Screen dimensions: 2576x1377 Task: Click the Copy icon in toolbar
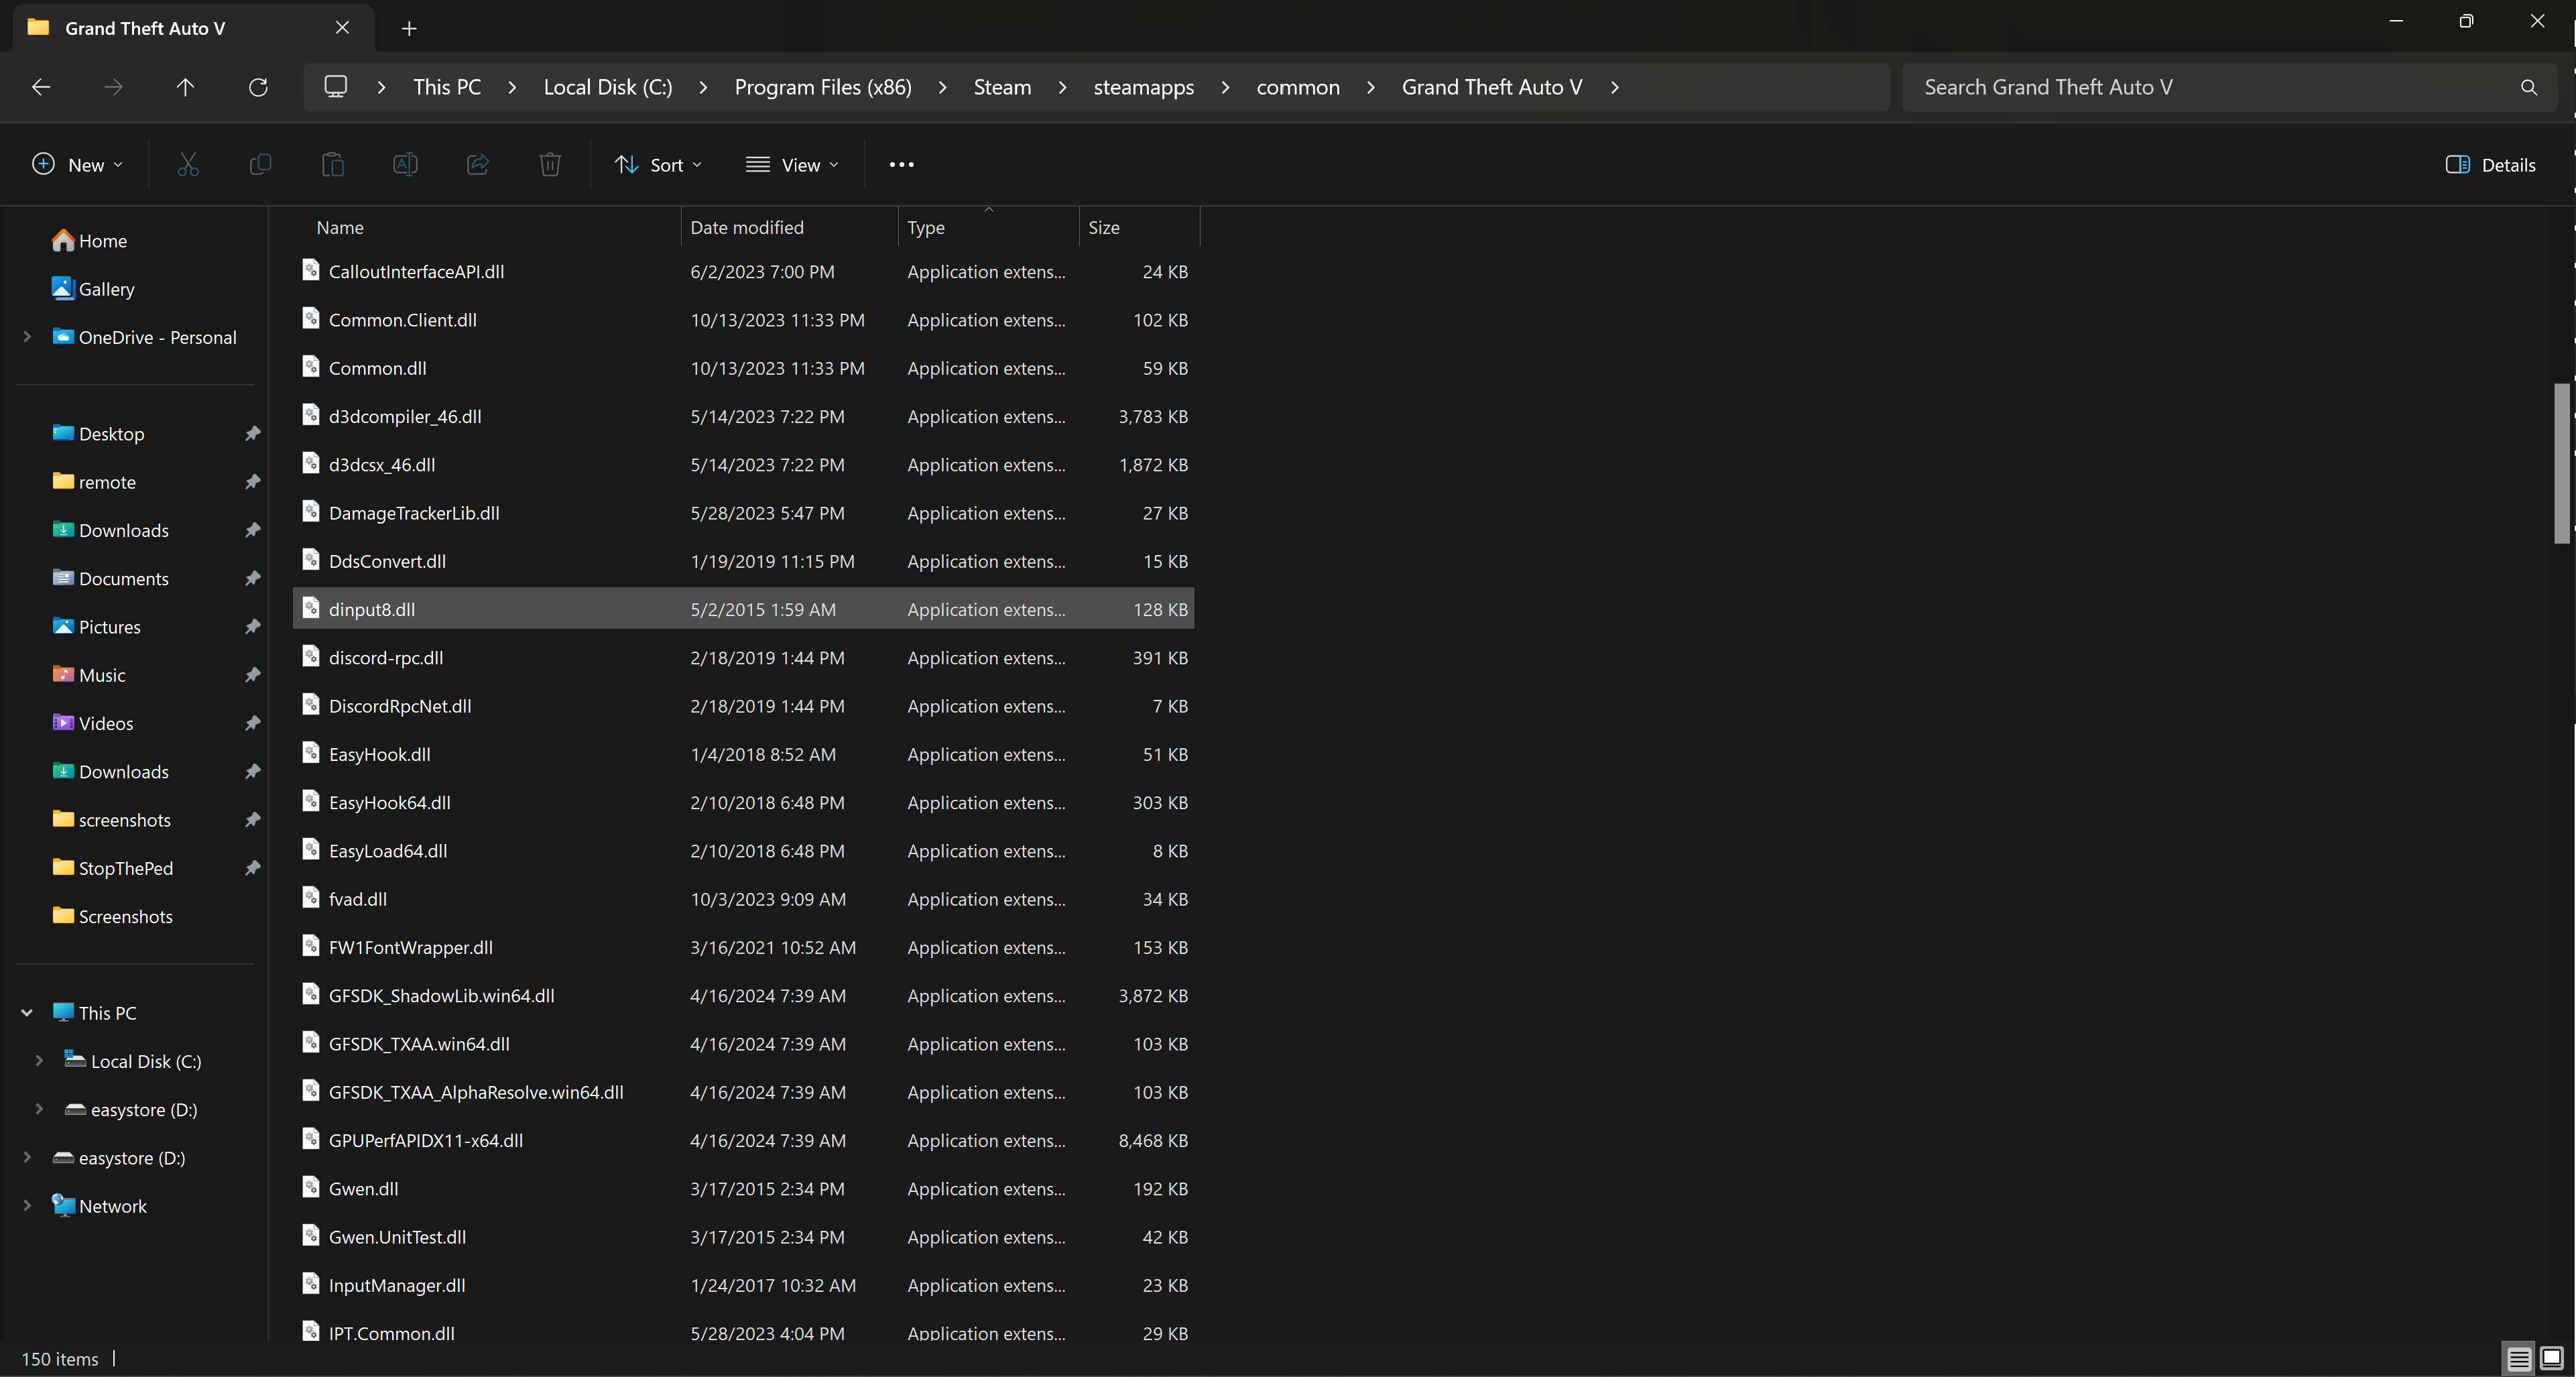[260, 165]
